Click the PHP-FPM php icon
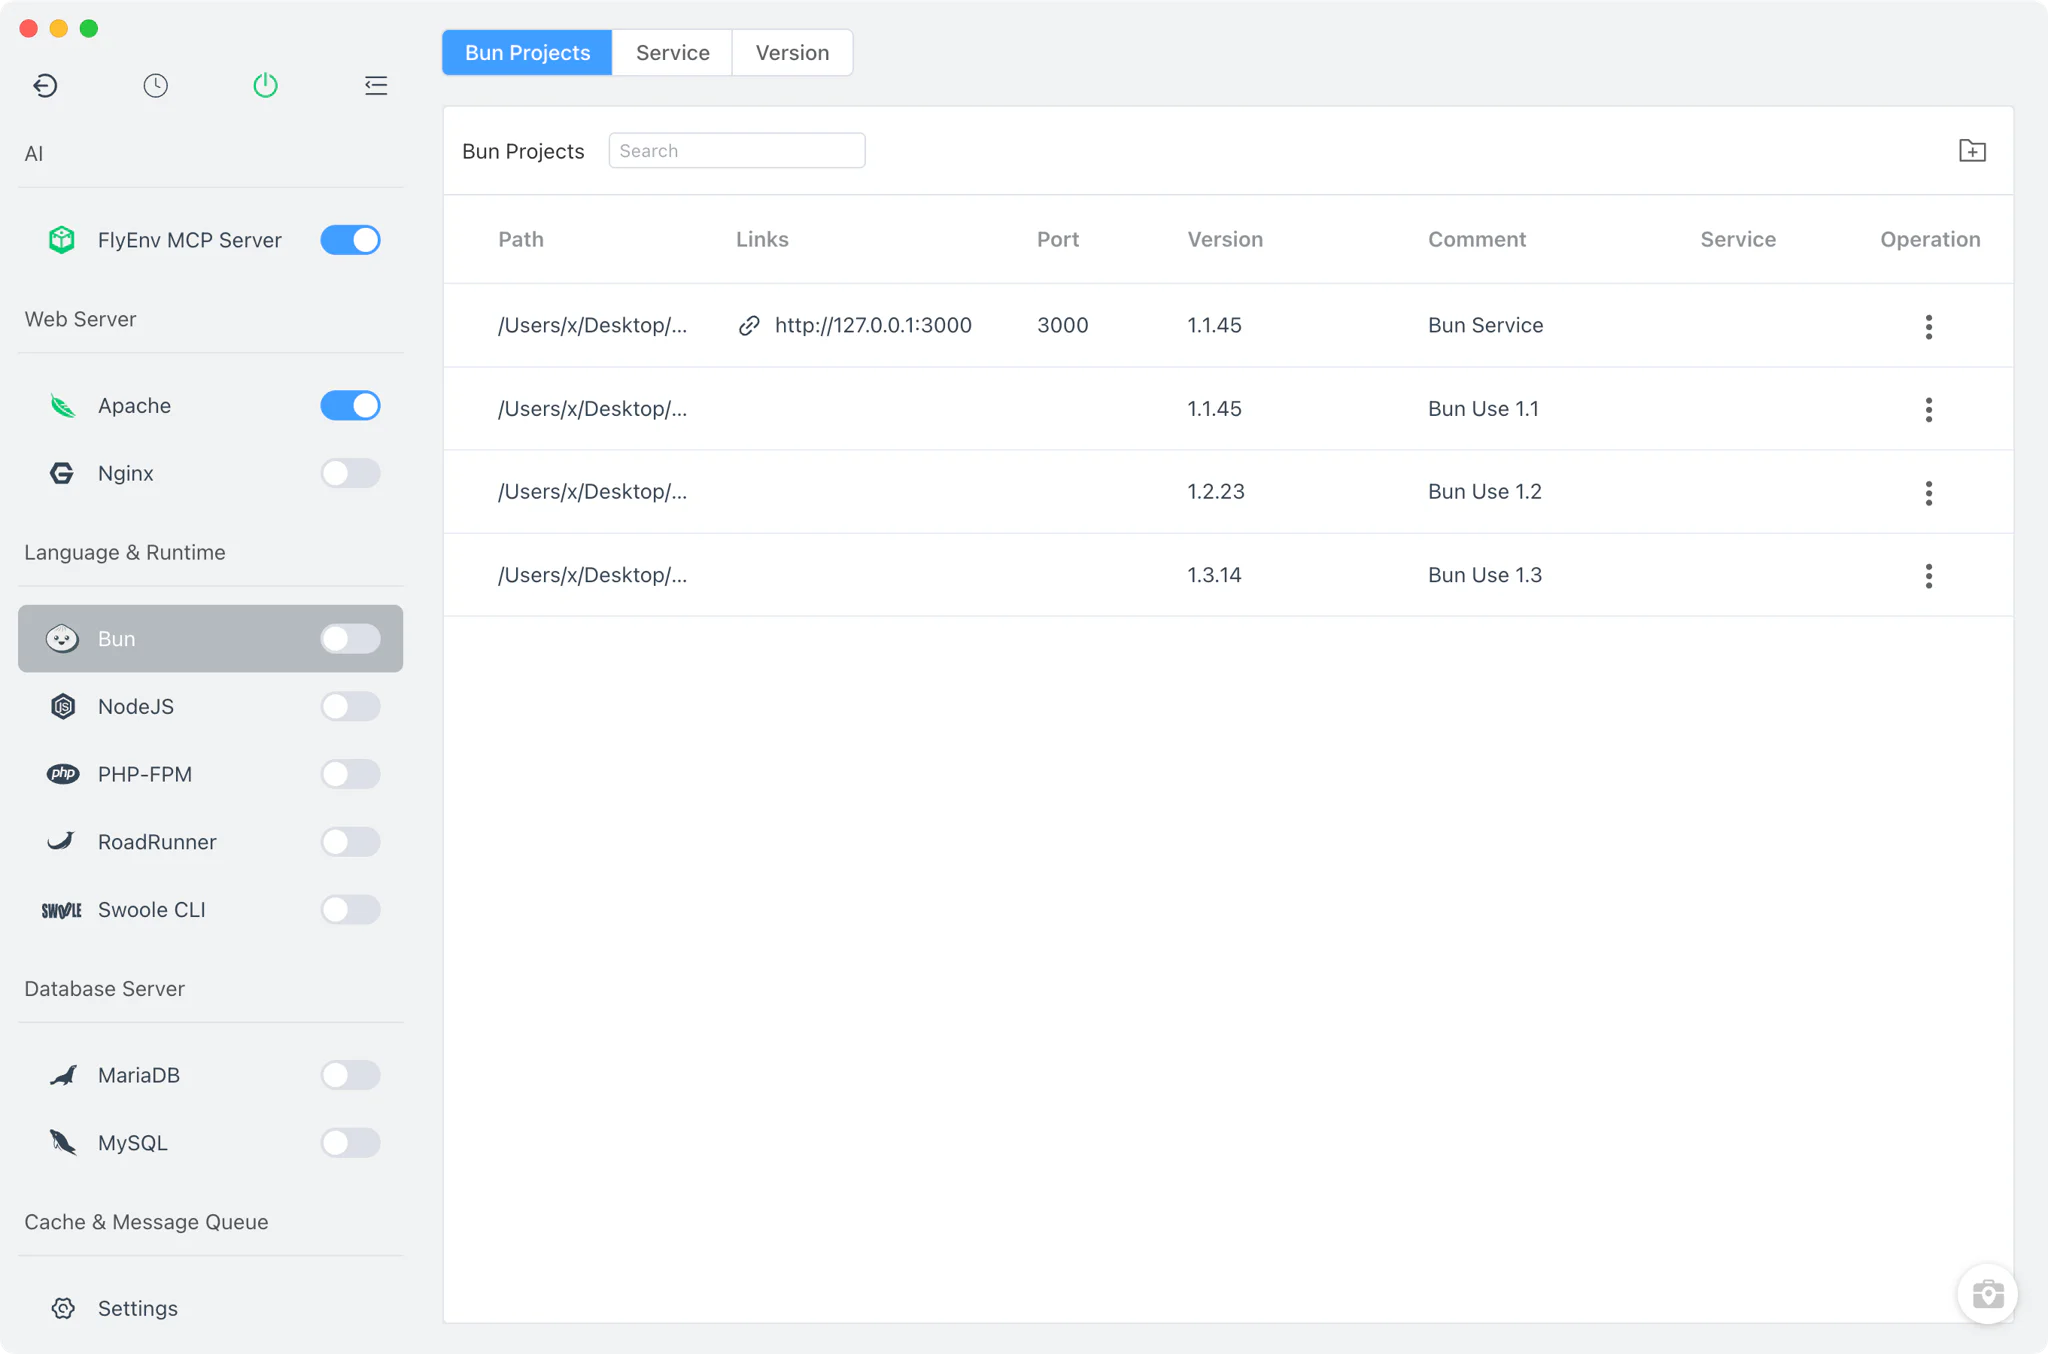Viewport: 2048px width, 1354px height. tap(62, 774)
